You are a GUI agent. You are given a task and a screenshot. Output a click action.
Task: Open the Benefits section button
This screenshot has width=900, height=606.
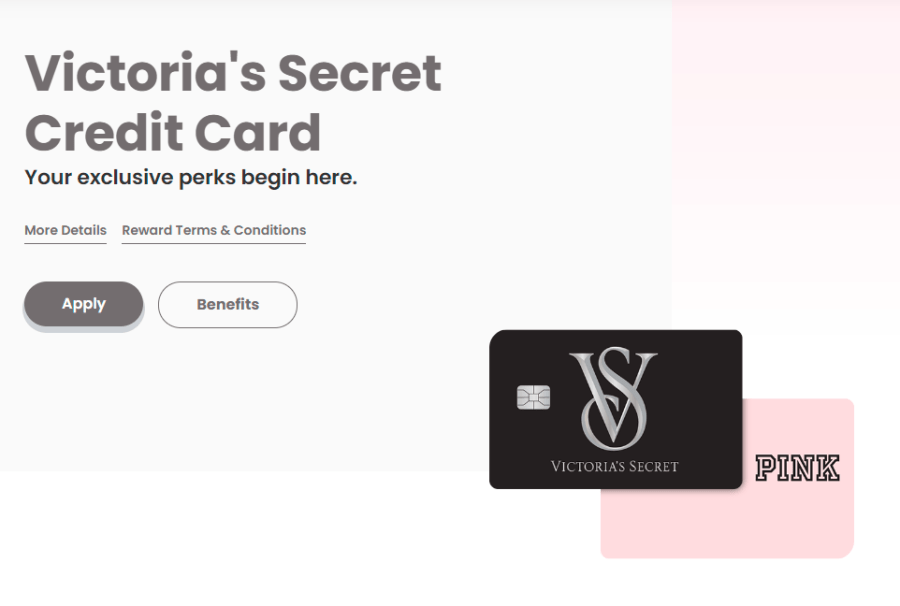pos(228,305)
